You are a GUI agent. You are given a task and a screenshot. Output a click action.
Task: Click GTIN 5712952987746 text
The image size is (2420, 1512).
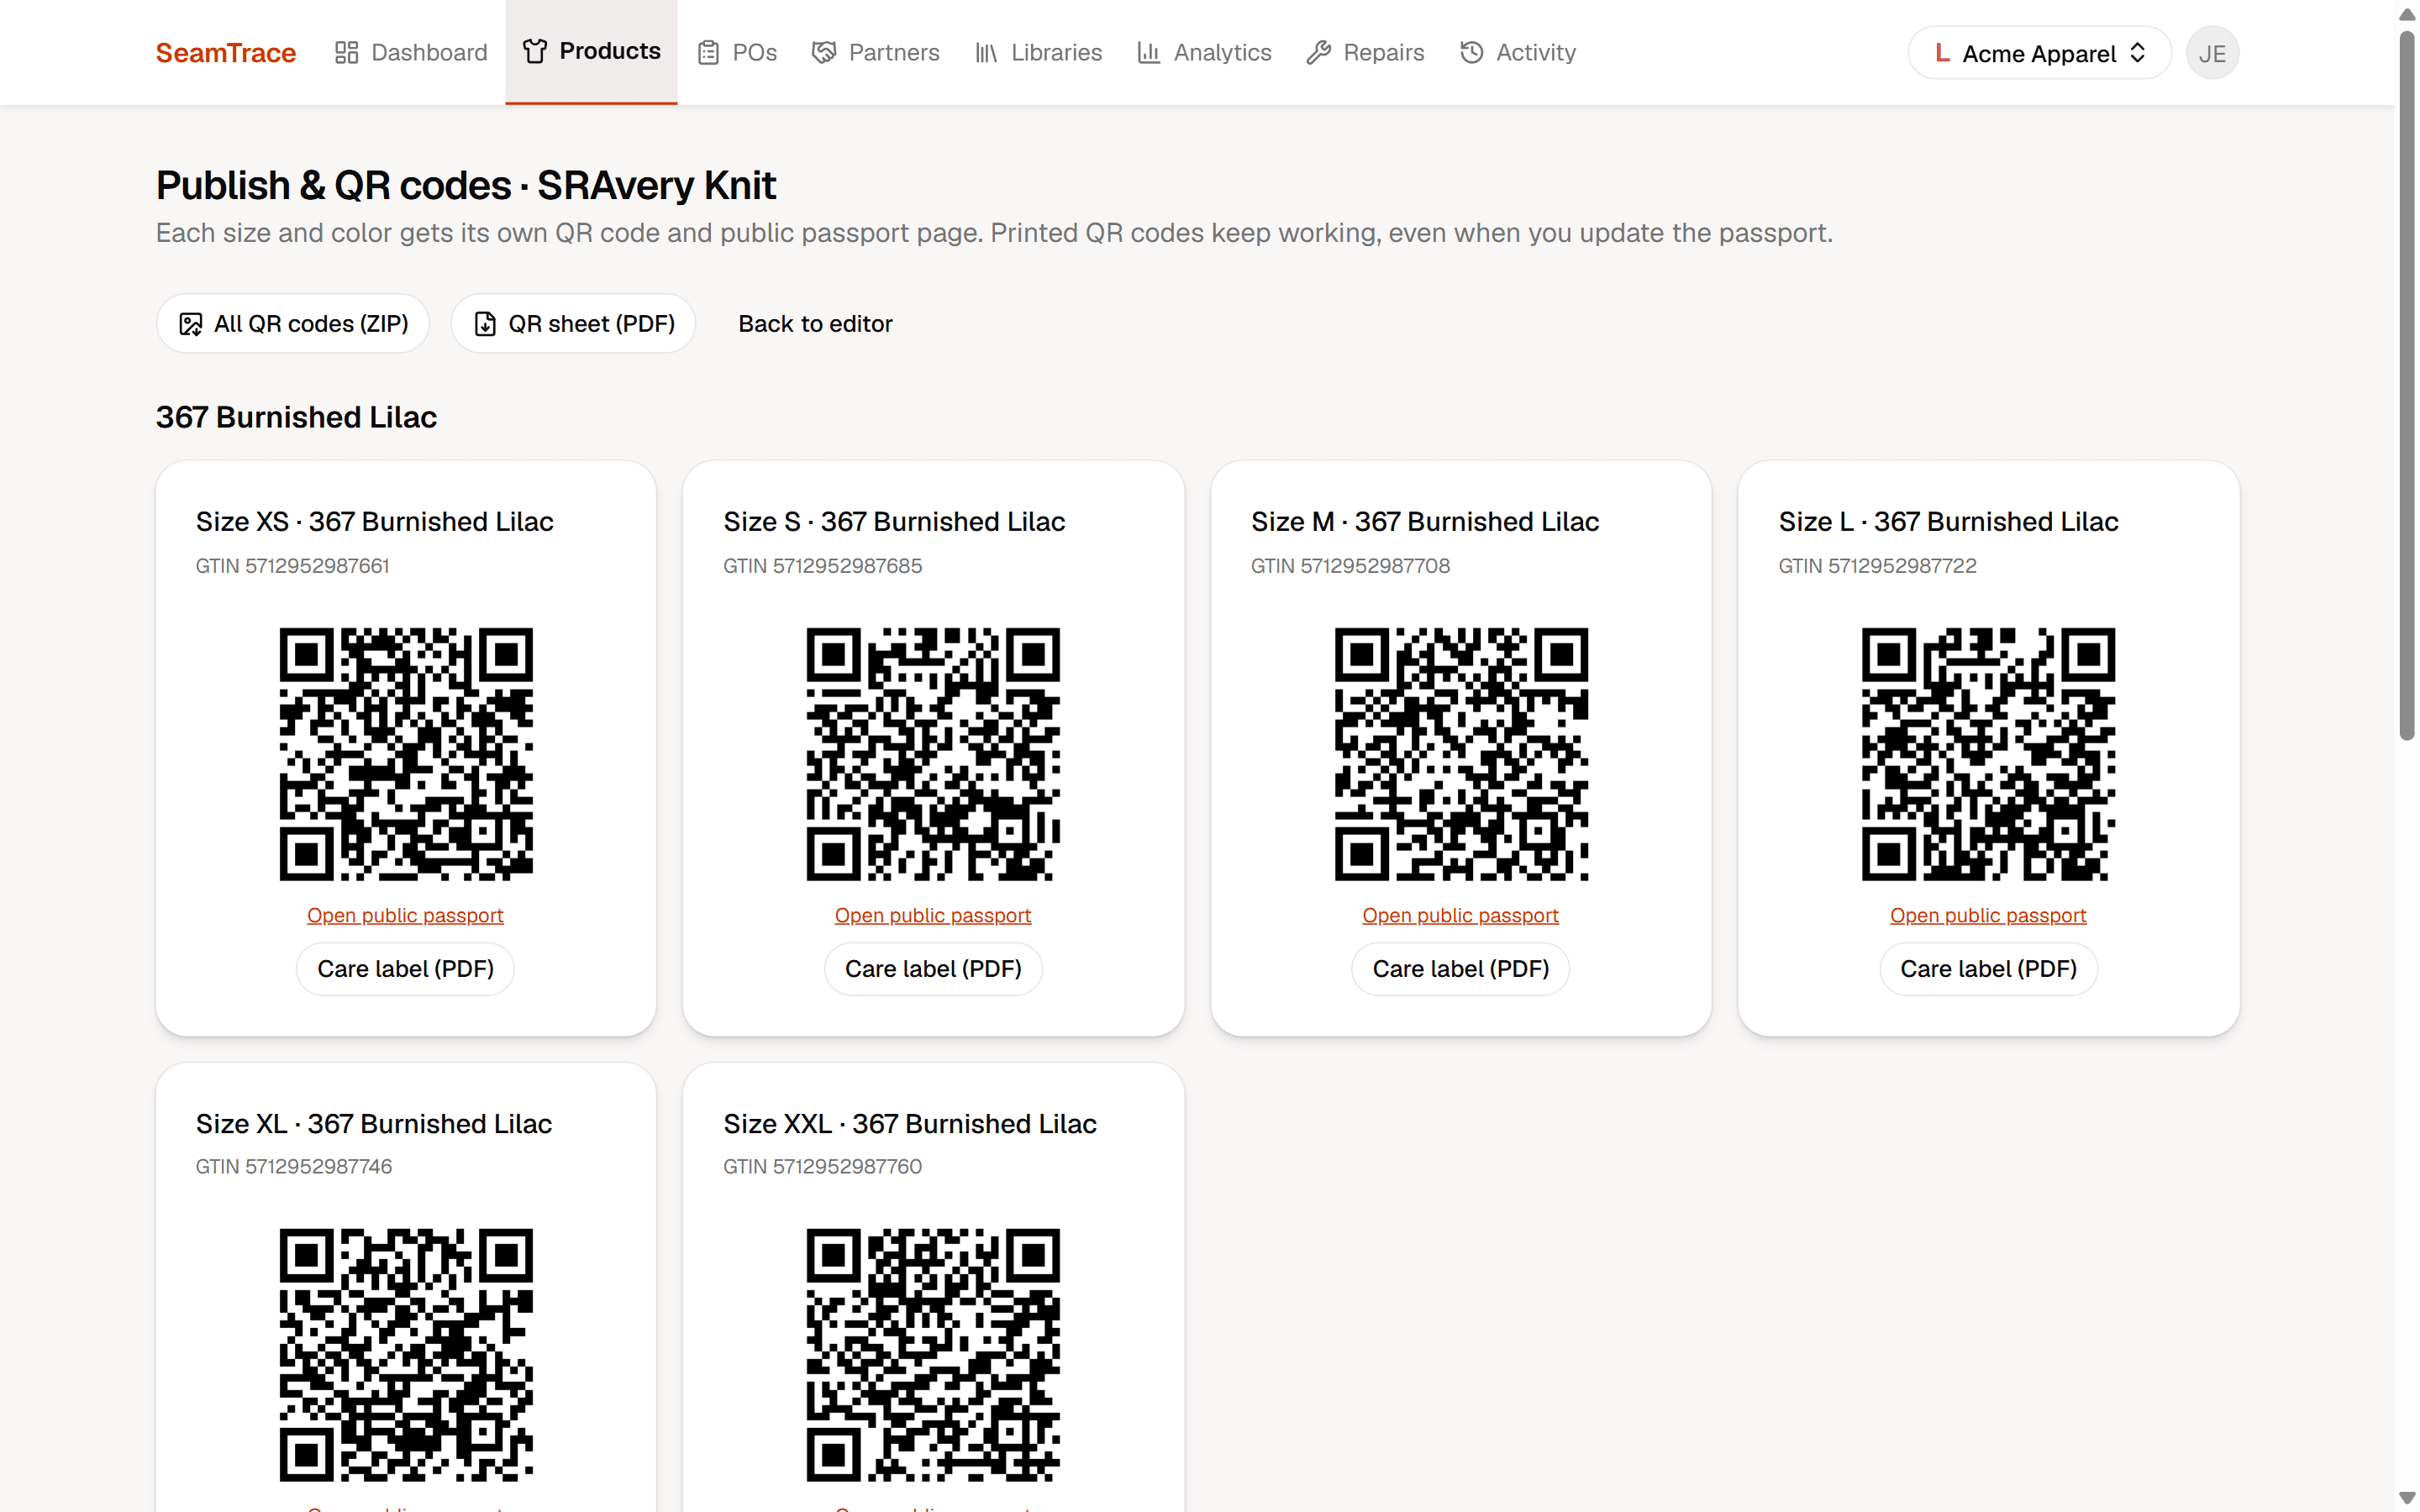(x=294, y=1167)
